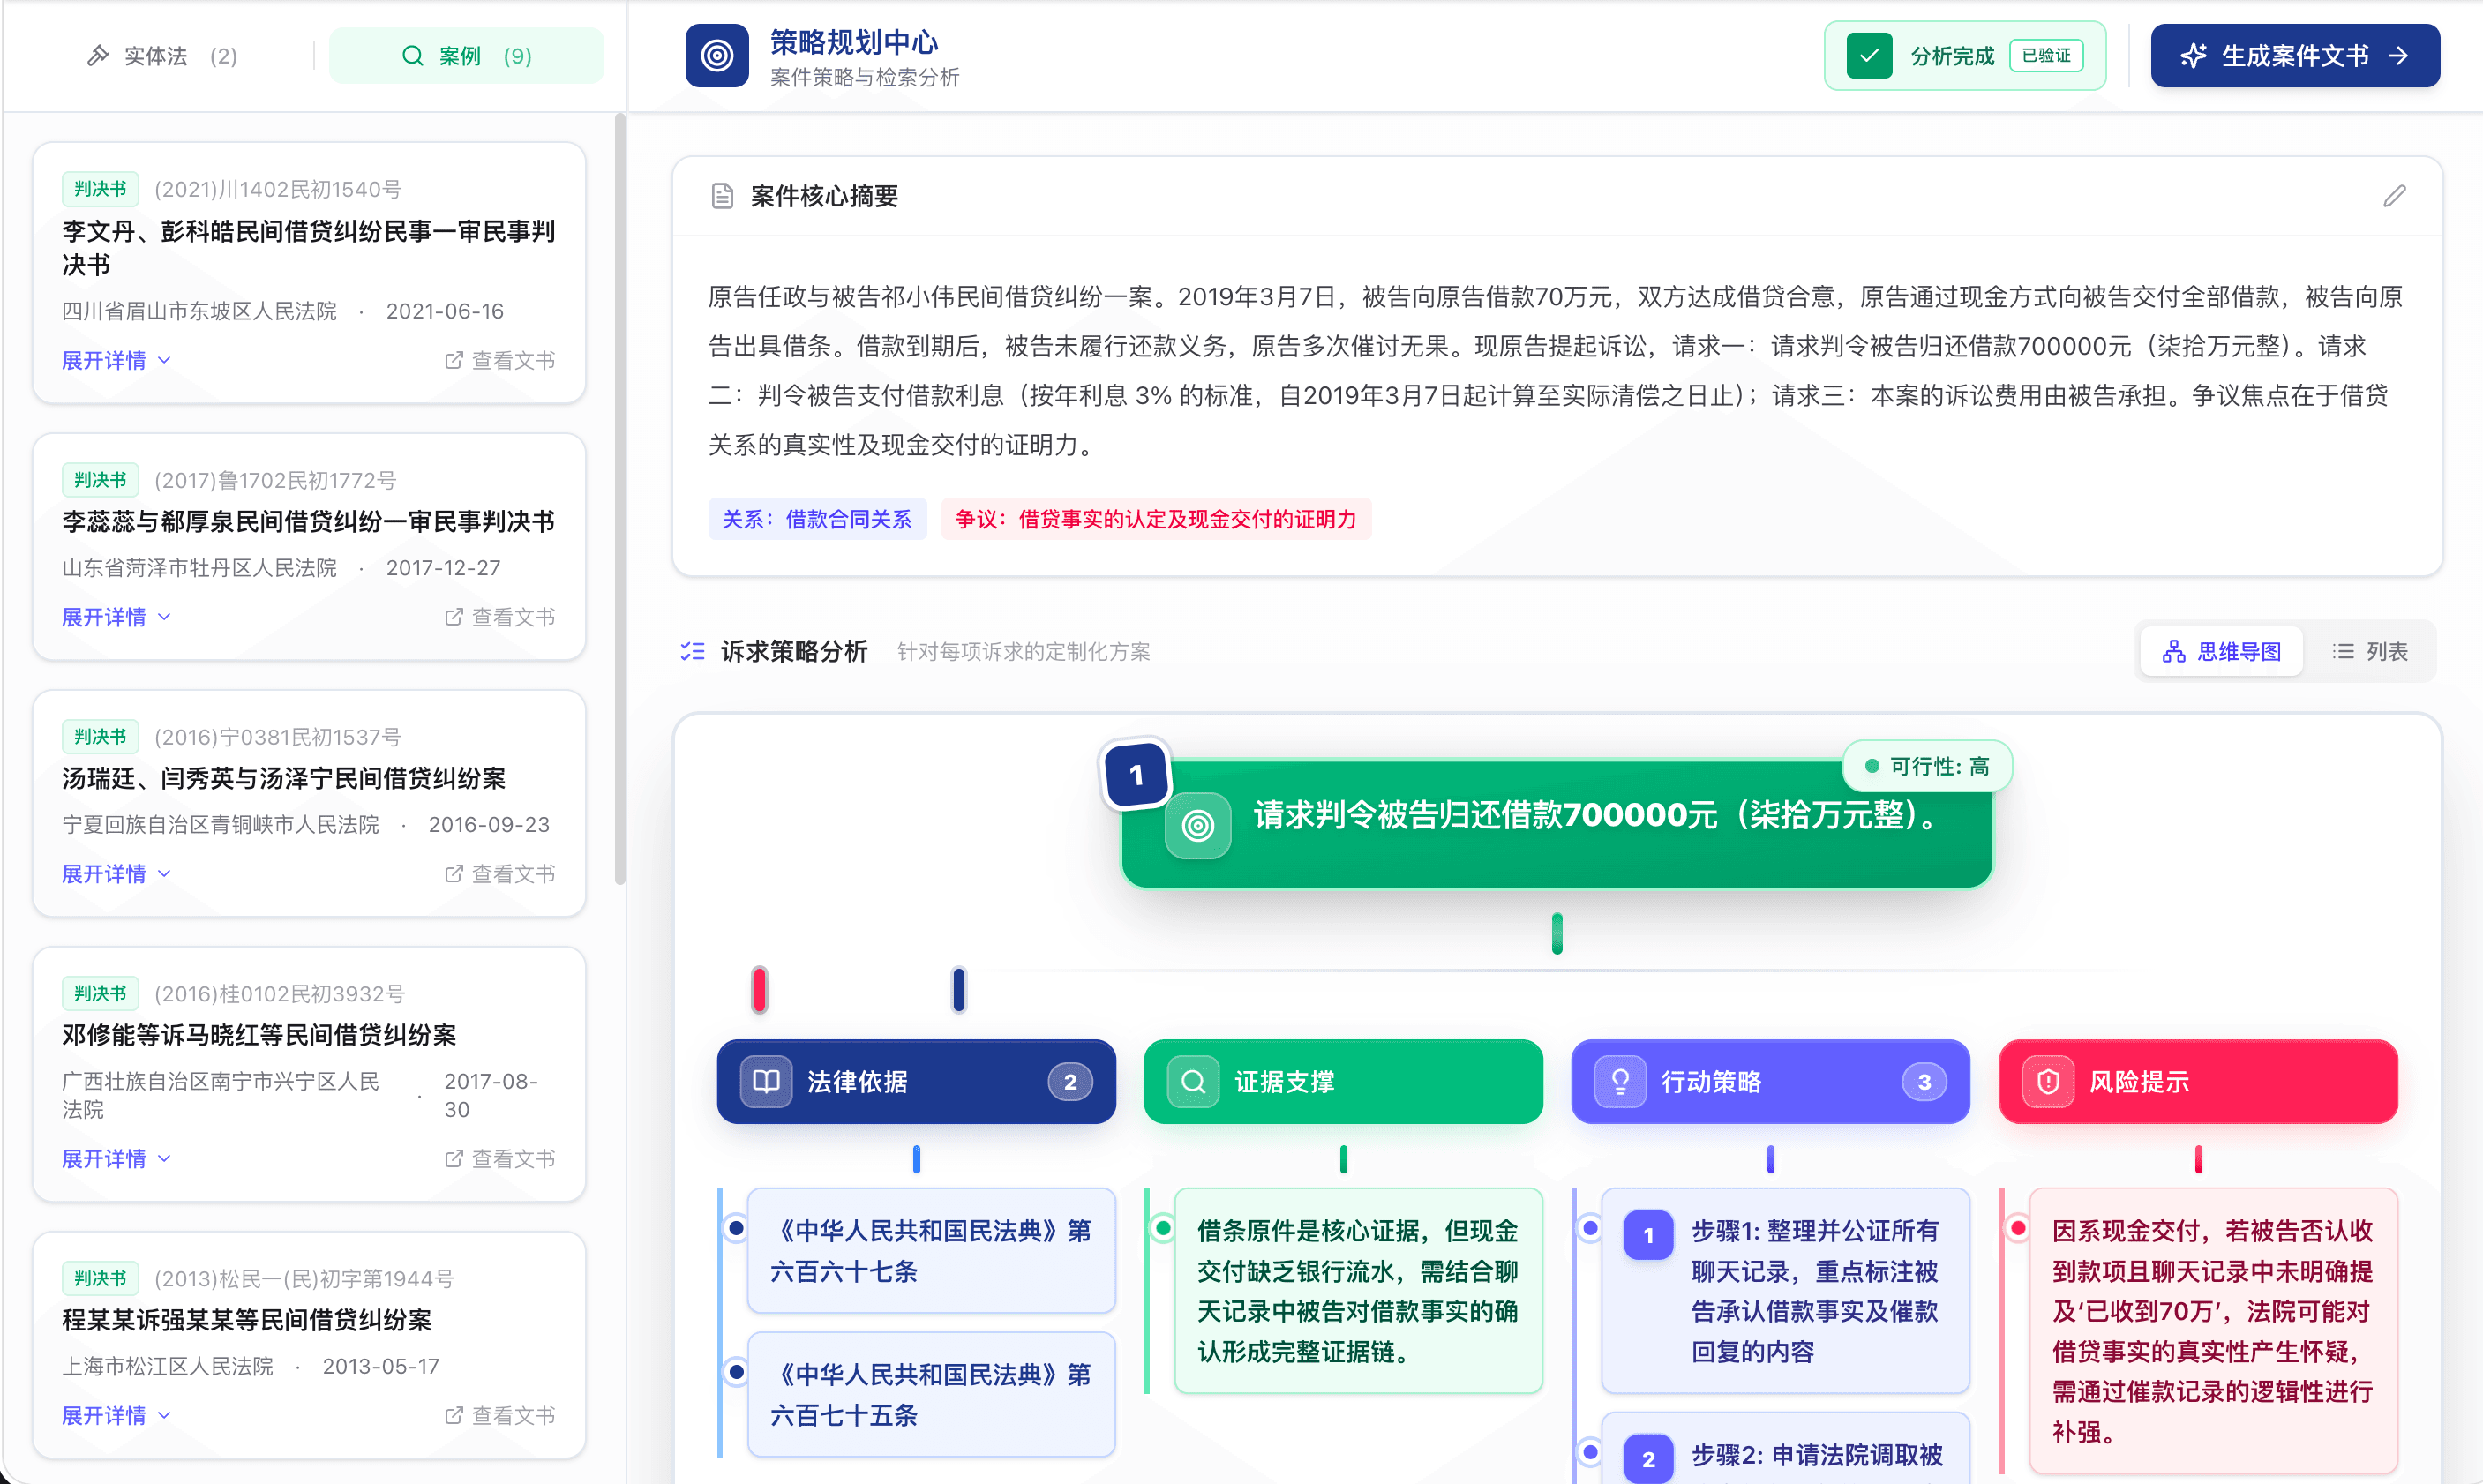Click the count badge 2 on 法律依据
2483x1484 pixels.
pos(1070,1081)
